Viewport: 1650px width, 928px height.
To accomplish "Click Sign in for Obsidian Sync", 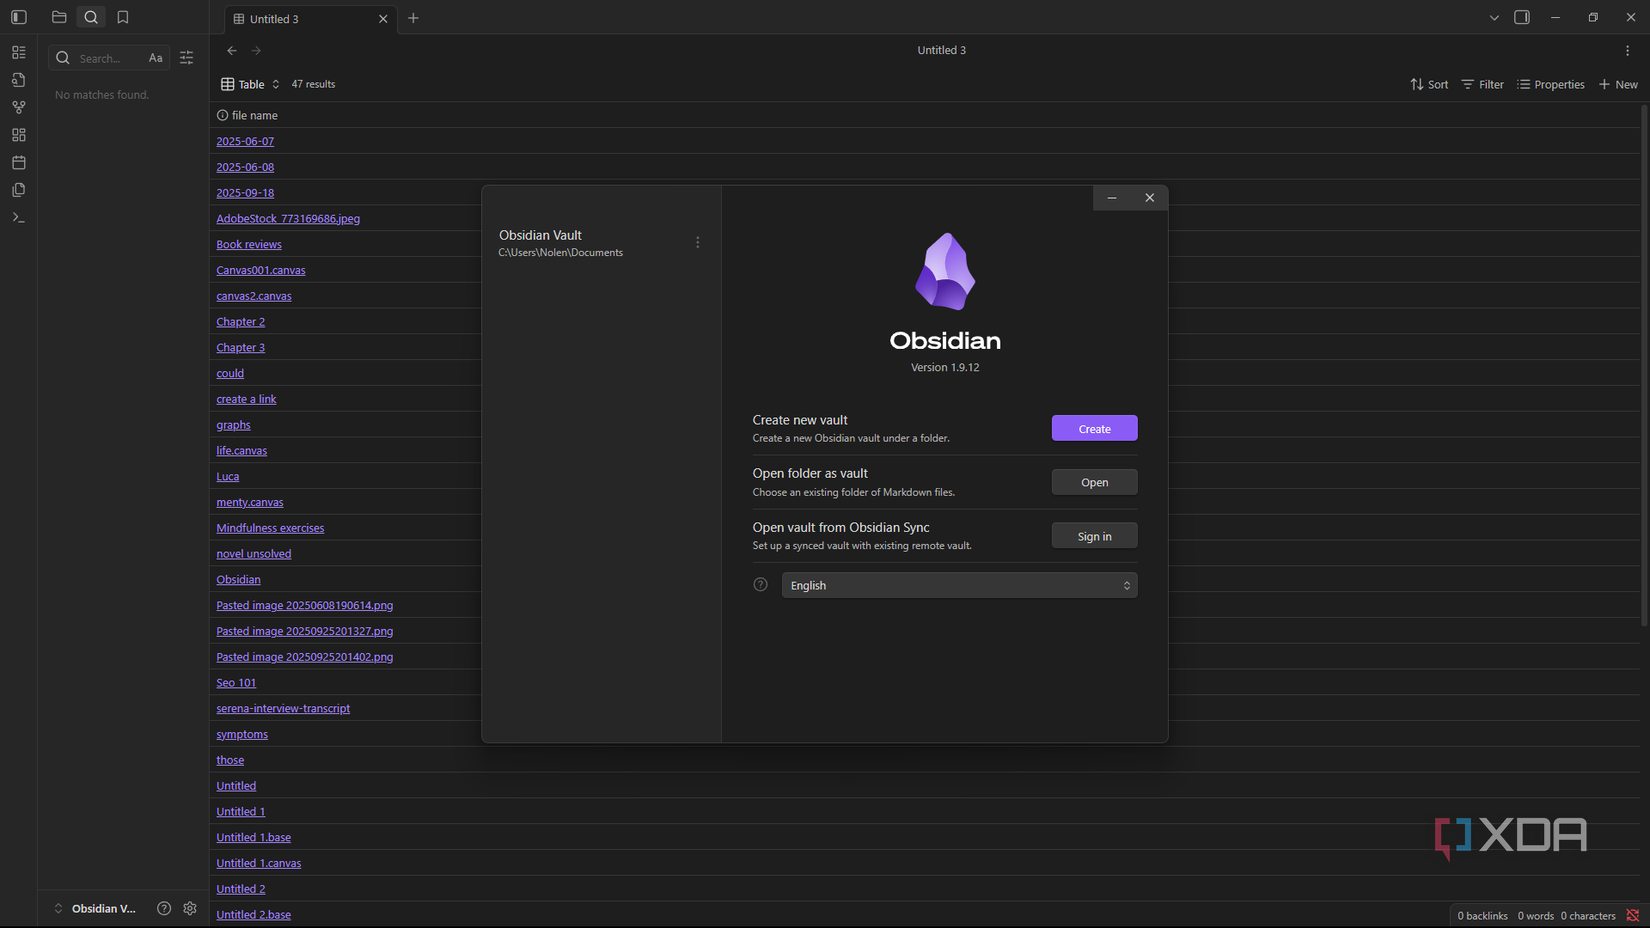I will click(1094, 536).
